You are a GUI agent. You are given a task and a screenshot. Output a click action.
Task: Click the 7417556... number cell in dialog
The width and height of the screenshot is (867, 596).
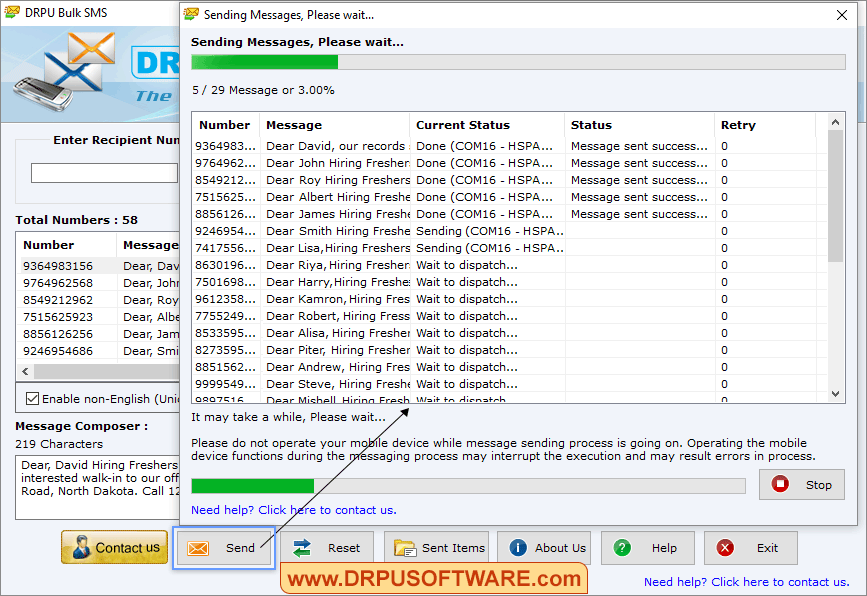tap(226, 248)
